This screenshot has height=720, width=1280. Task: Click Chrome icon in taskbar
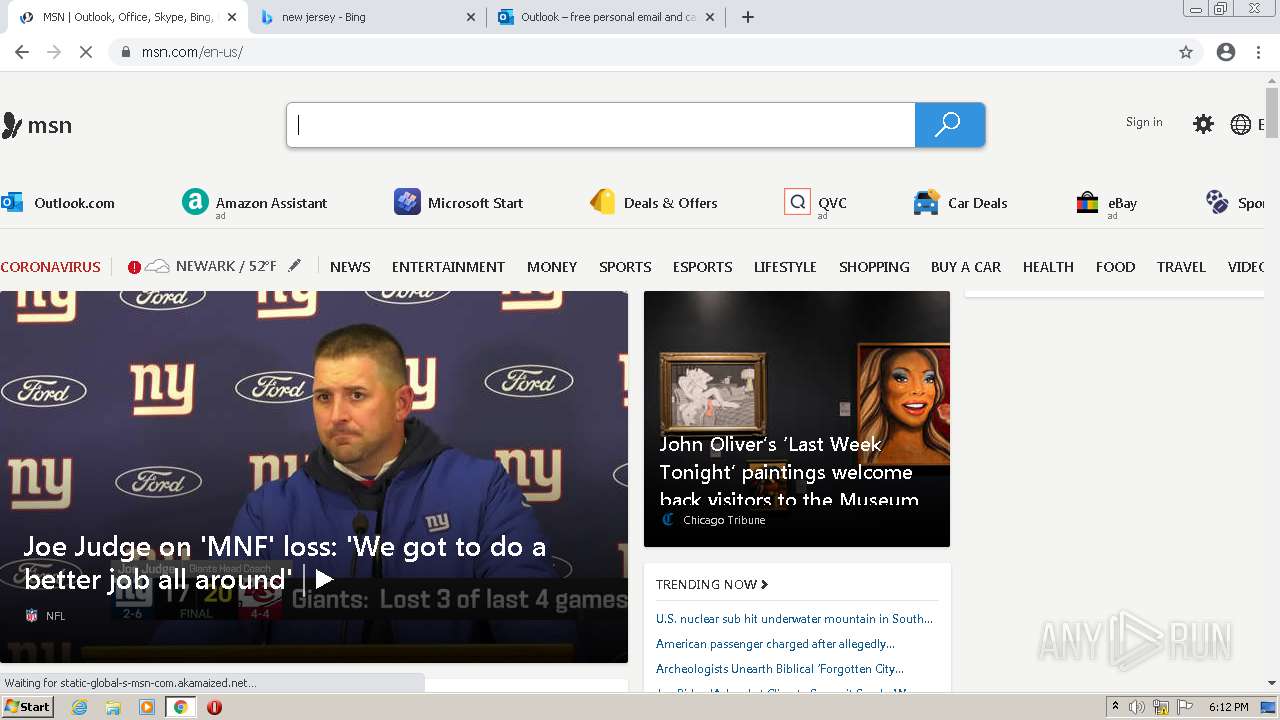(x=180, y=707)
